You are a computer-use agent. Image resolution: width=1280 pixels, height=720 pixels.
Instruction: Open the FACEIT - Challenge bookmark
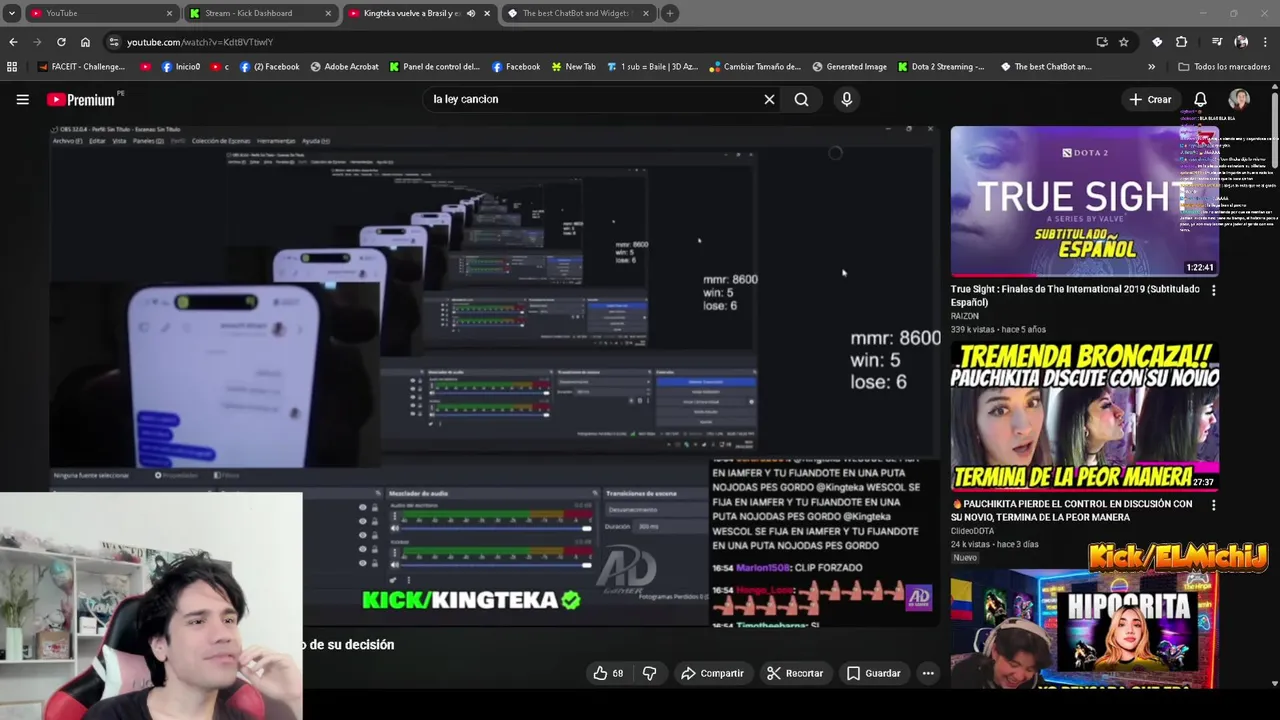pos(81,67)
